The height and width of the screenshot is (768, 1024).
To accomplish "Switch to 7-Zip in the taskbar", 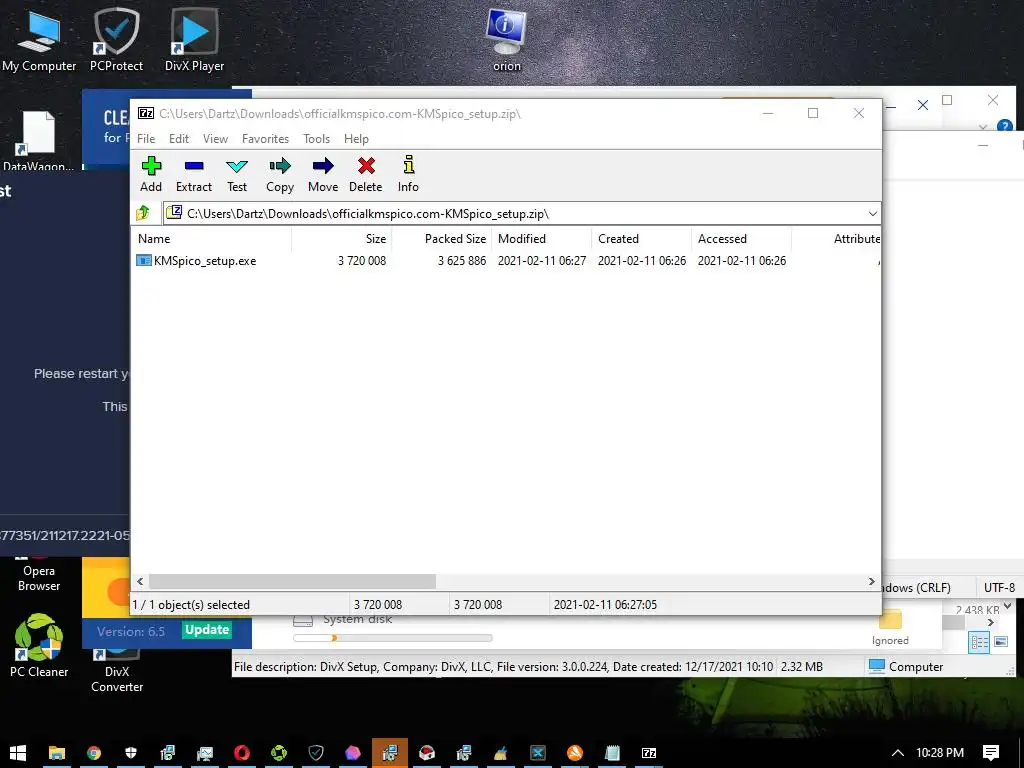I will (648, 753).
